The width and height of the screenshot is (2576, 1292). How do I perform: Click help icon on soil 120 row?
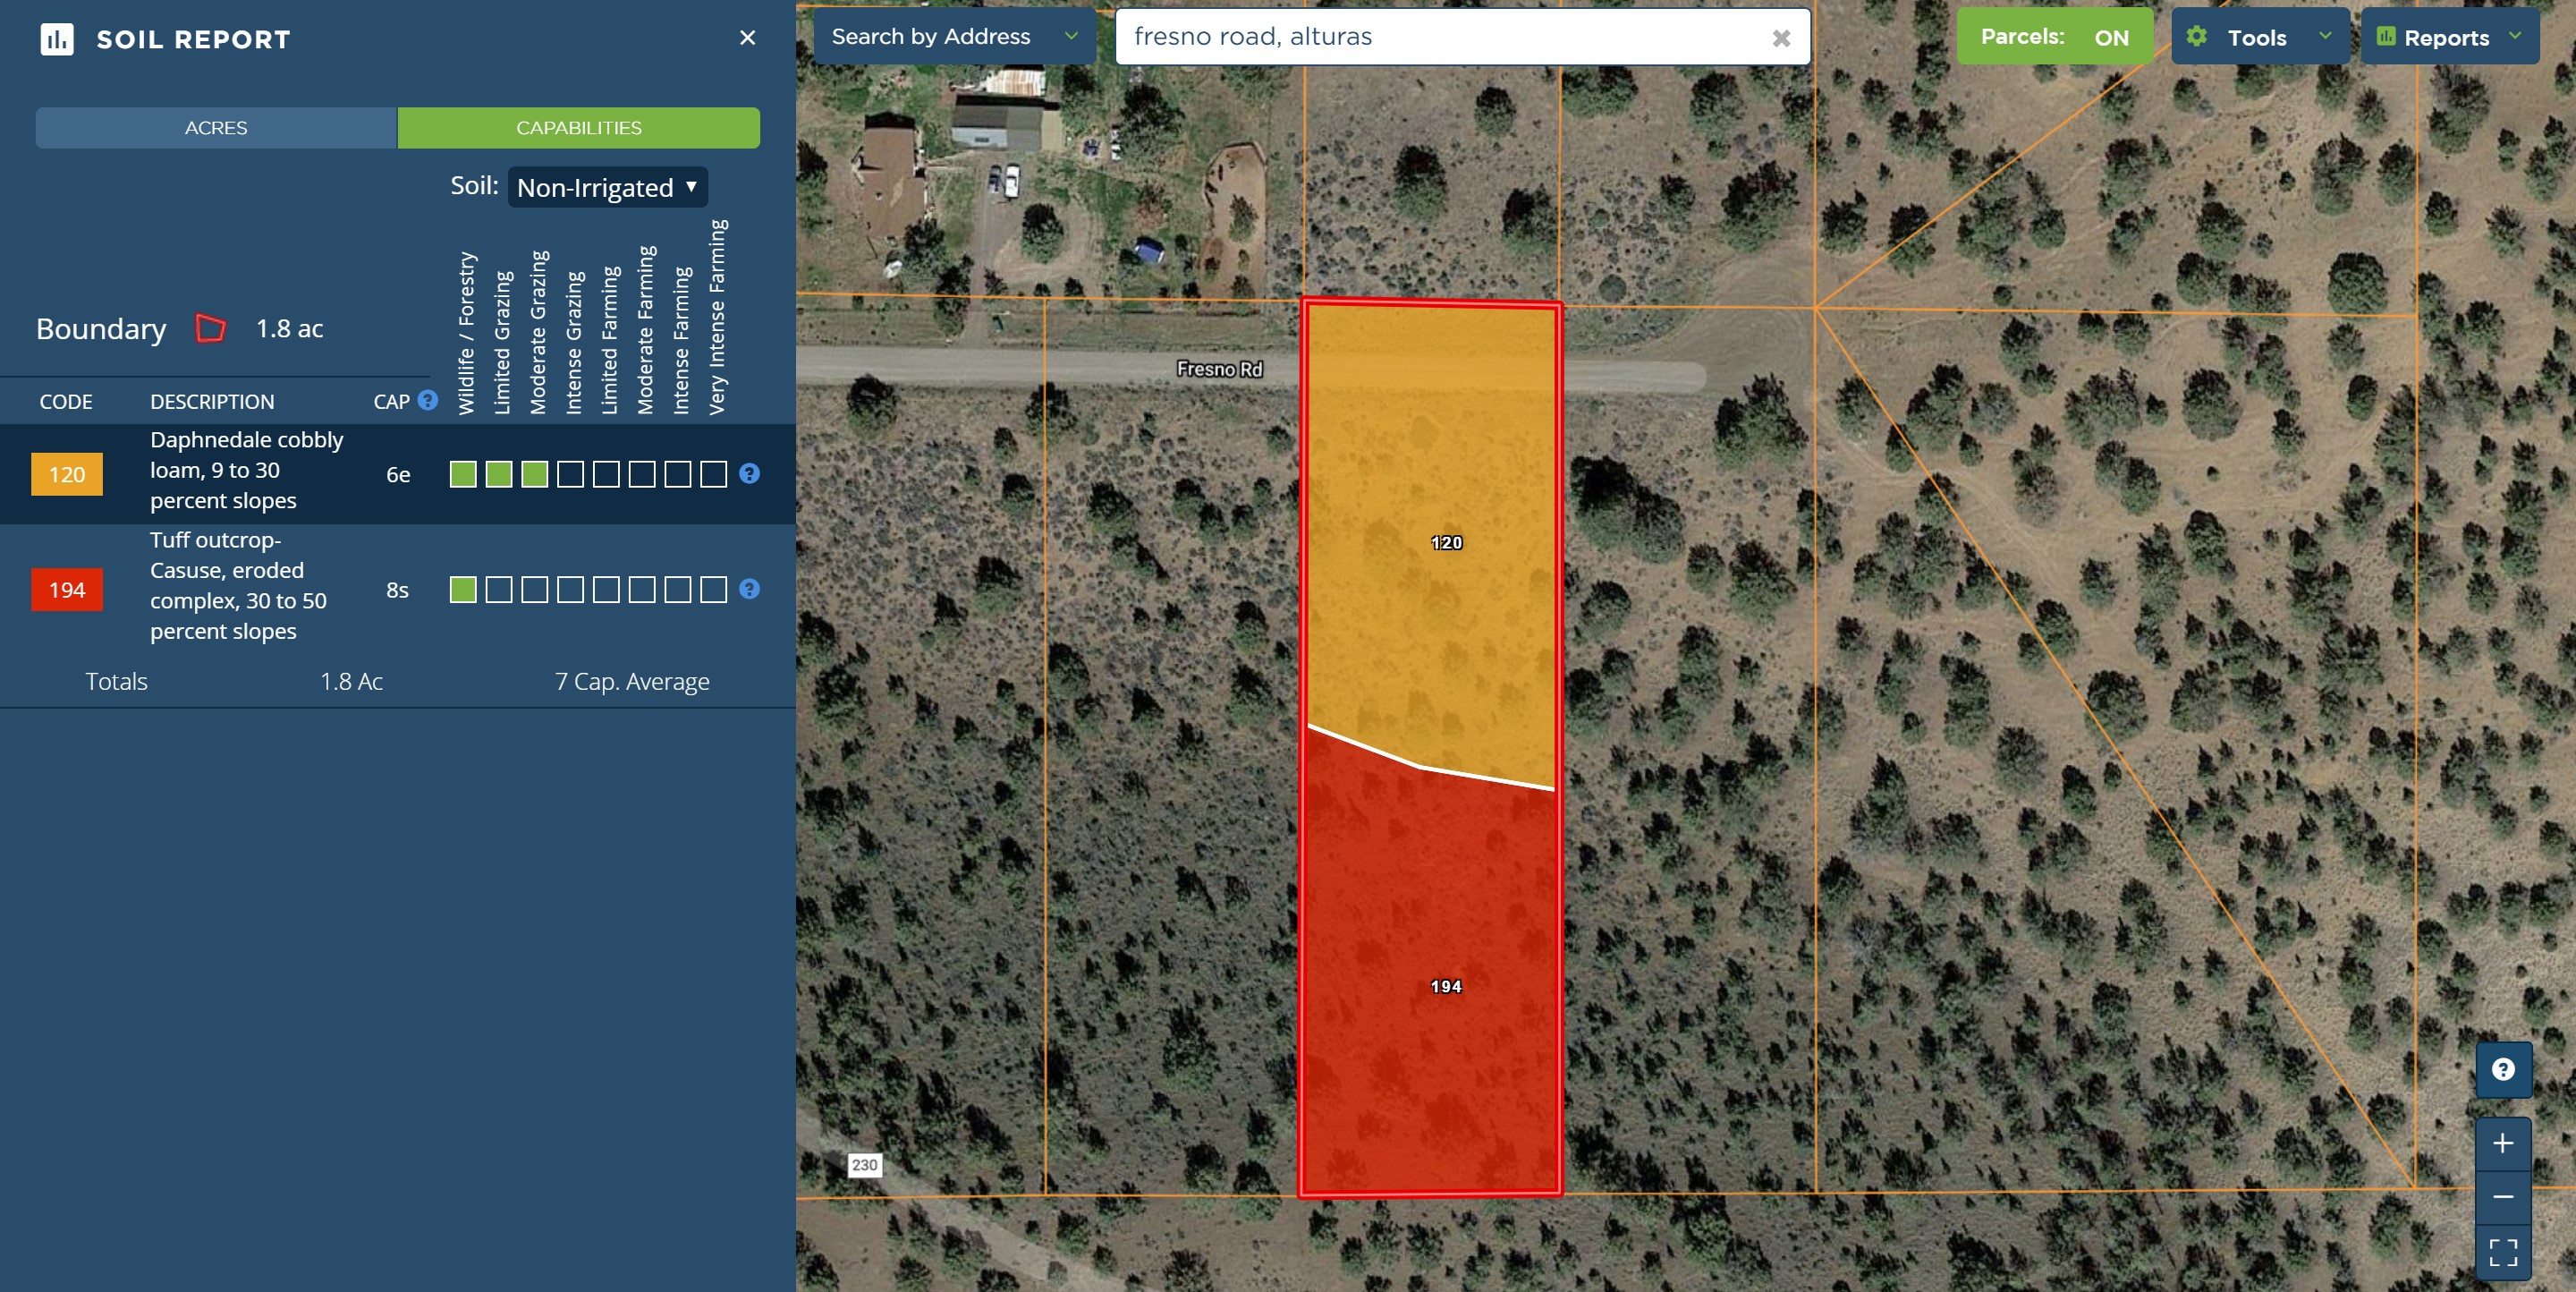[749, 474]
